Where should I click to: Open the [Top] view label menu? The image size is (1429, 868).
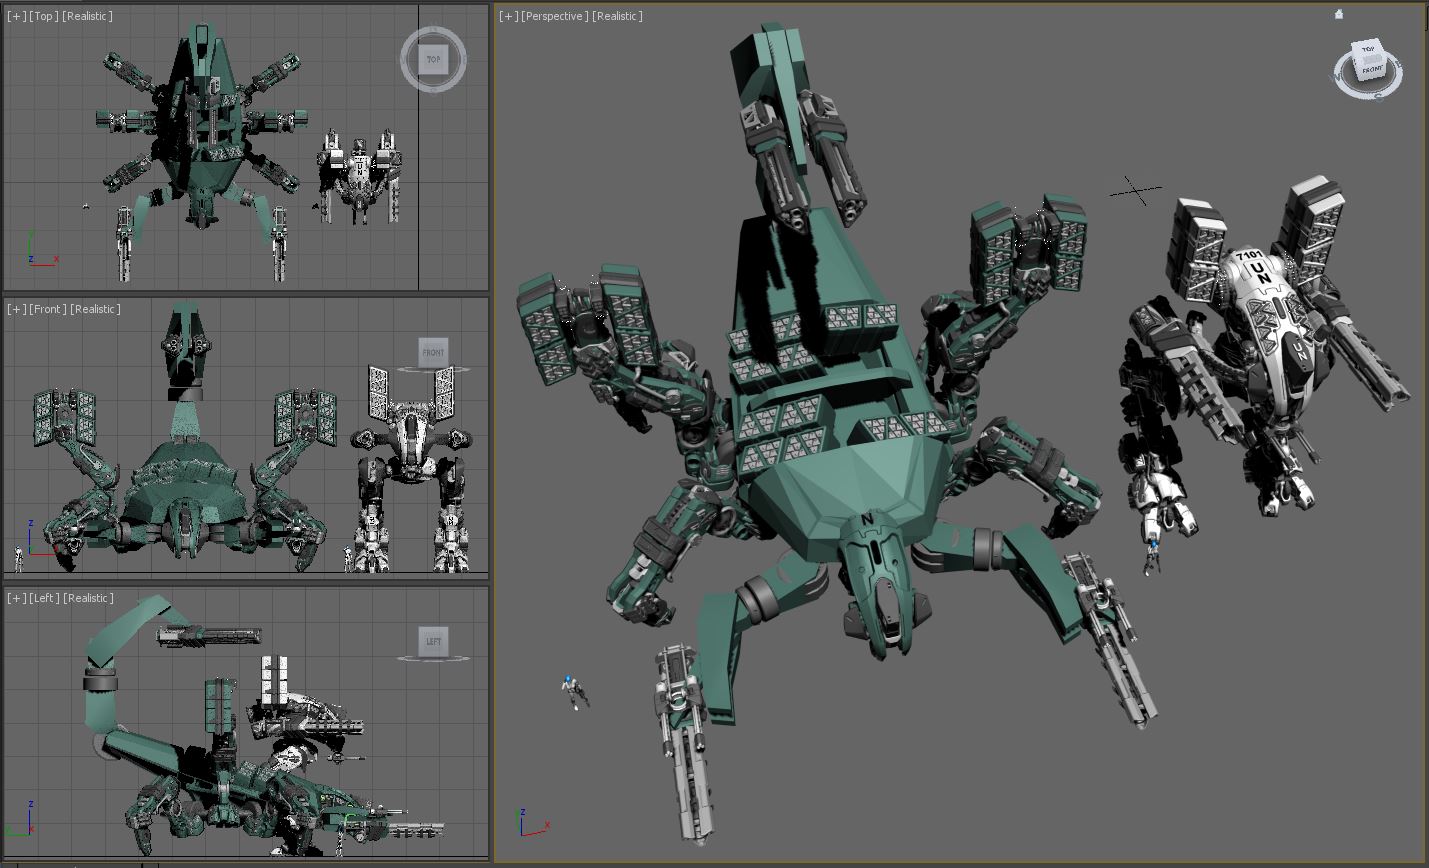44,16
